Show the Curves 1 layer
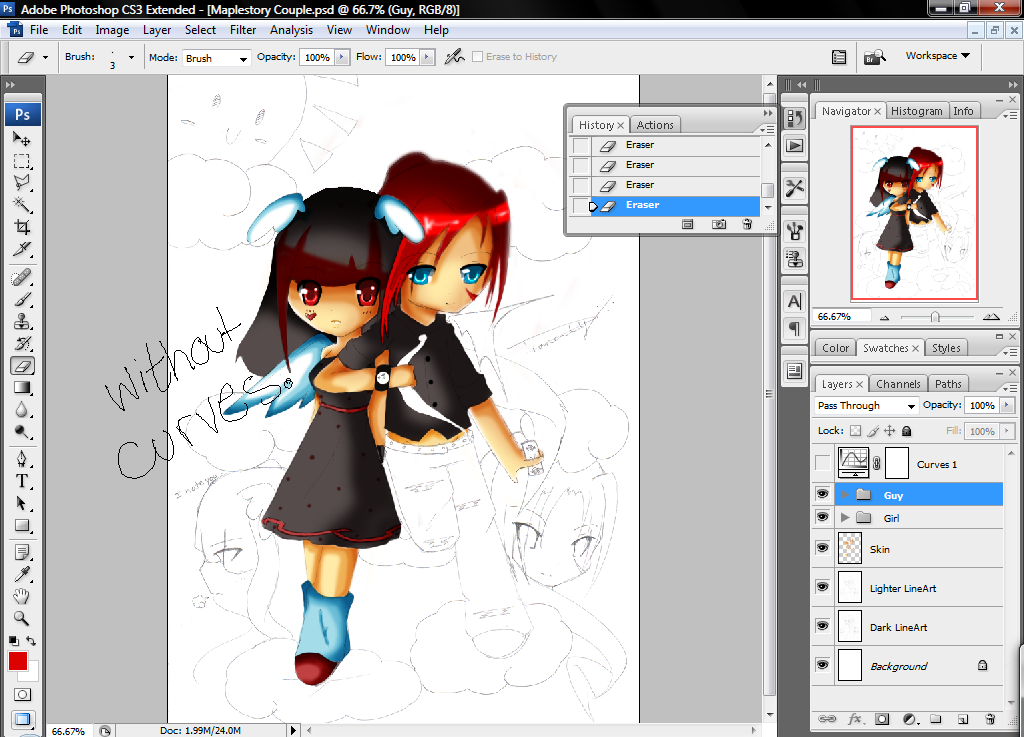This screenshot has width=1024, height=737. pyautogui.click(x=822, y=463)
